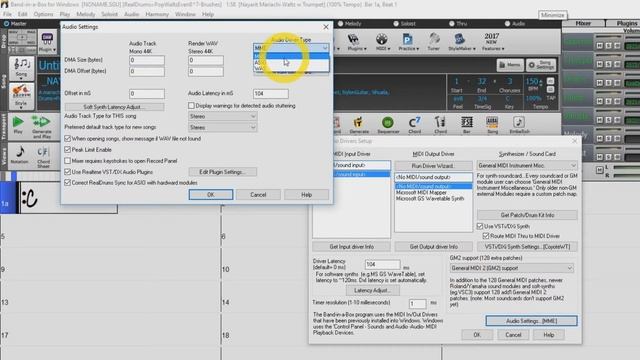Open the Bar settings icon
Image resolution: width=640 pixels, height=360 pixels.
click(467, 124)
